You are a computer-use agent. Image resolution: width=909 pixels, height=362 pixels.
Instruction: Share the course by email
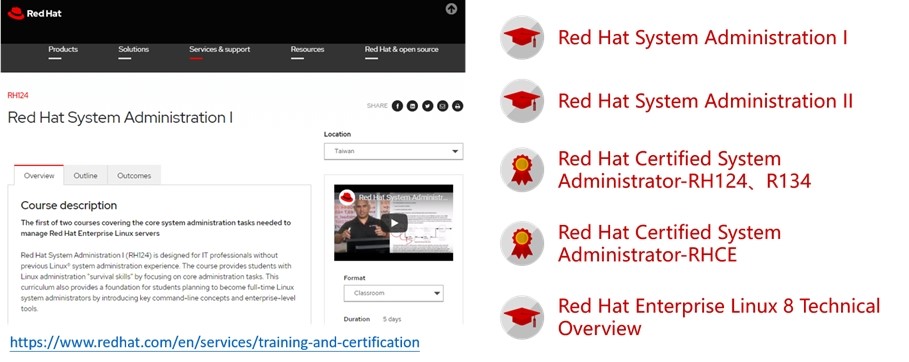point(442,106)
